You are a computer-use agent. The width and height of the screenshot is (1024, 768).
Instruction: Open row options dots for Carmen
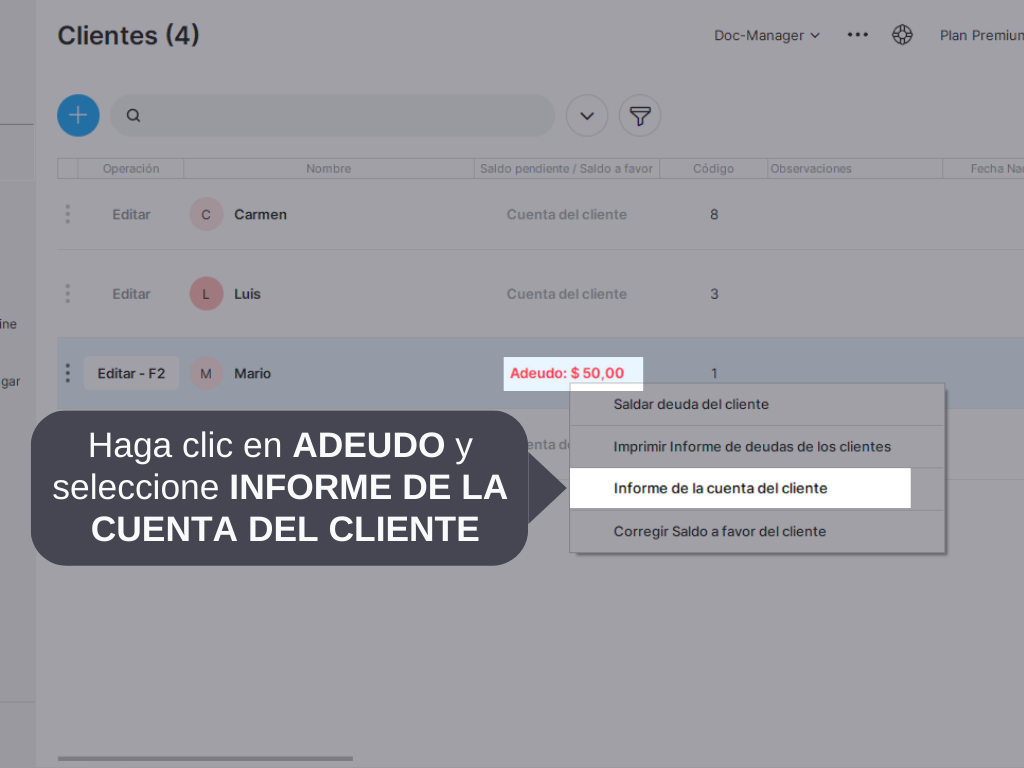click(67, 214)
